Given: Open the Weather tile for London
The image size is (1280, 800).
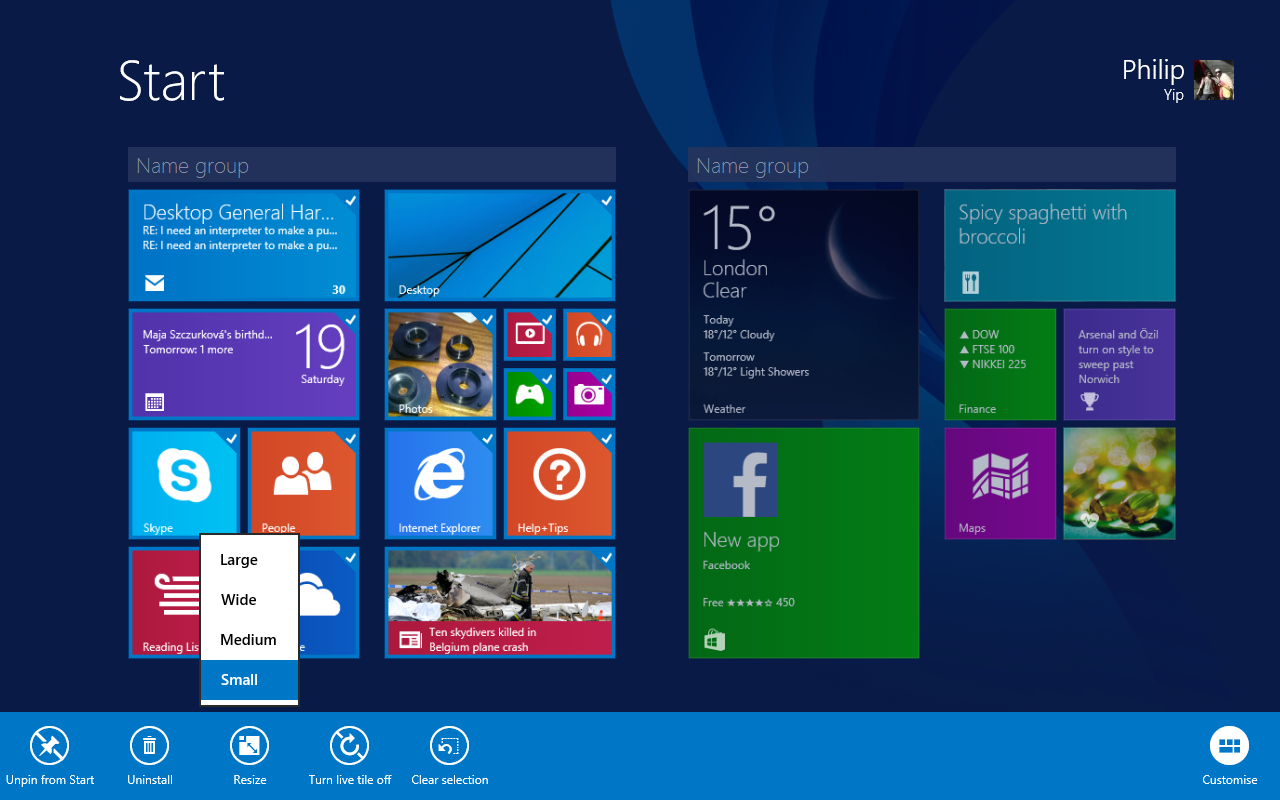Looking at the screenshot, I should click(x=804, y=305).
